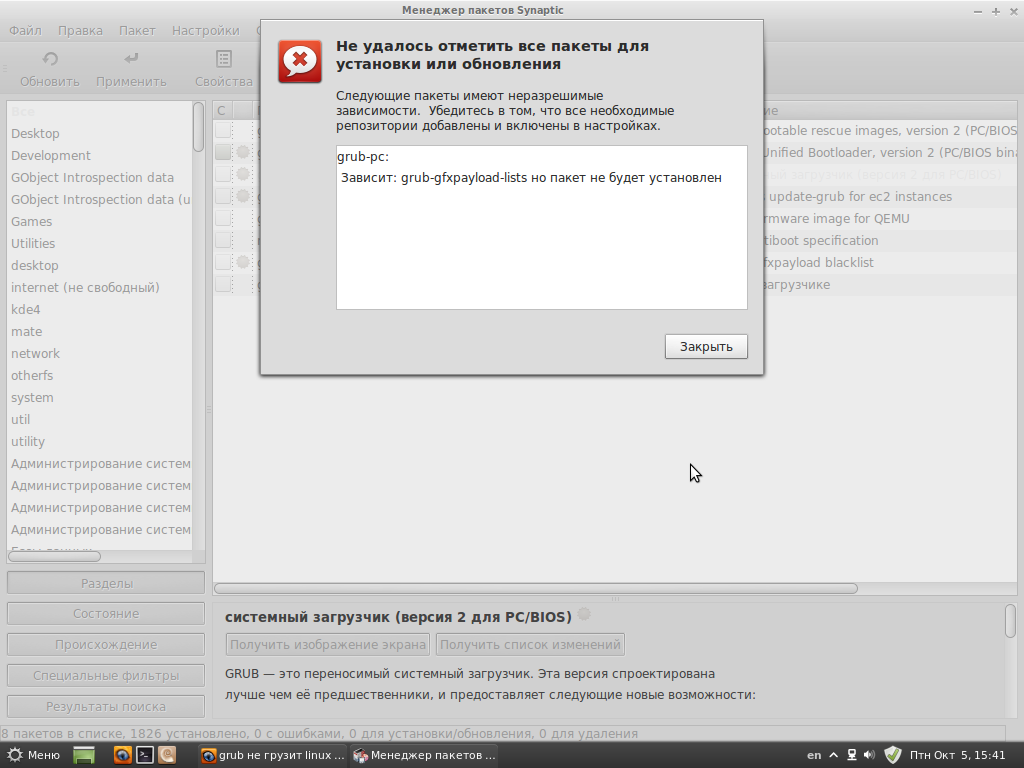
Task: Toggle status box for the update-grub ec2 instances row
Action: click(223, 196)
